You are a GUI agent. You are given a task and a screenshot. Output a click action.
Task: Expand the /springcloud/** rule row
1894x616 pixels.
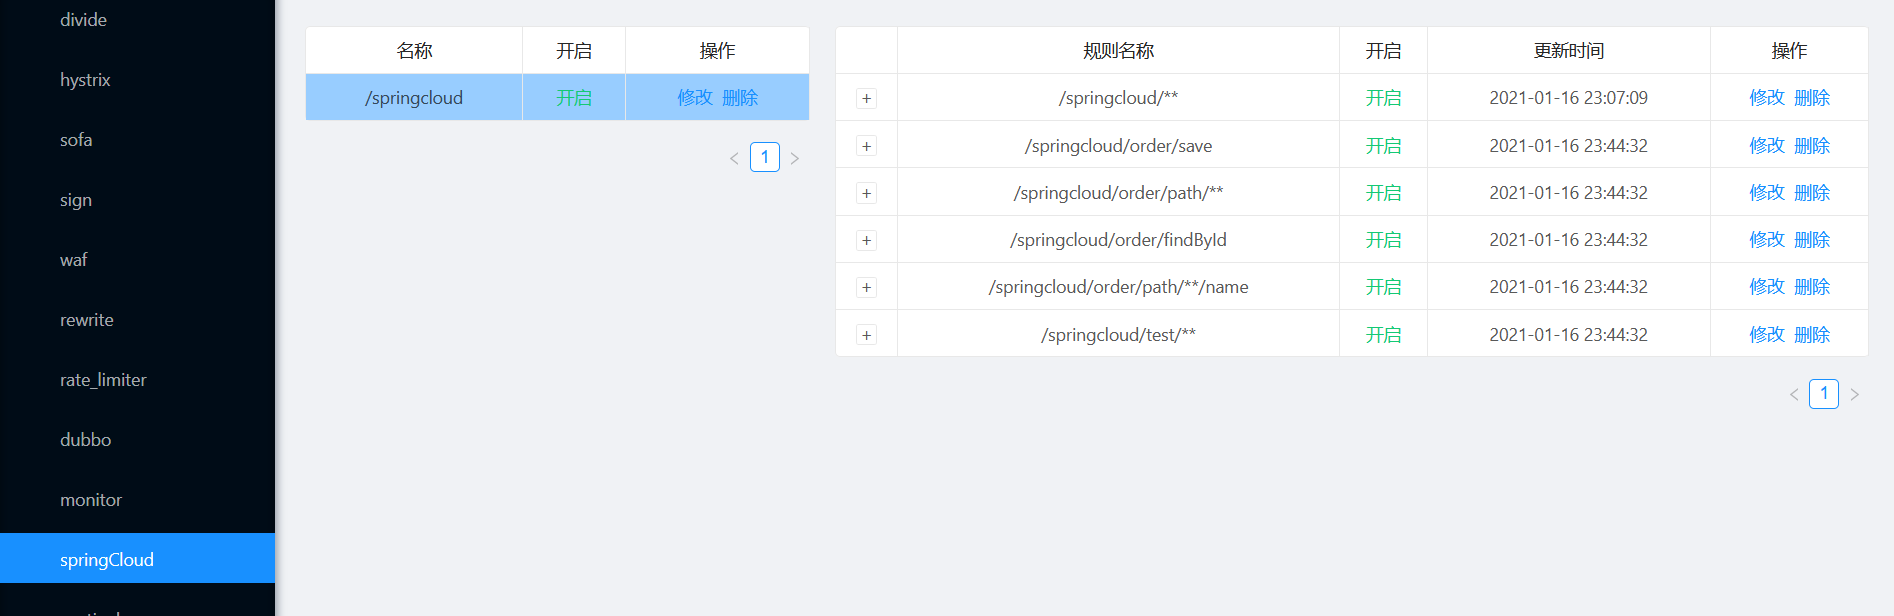pos(867,99)
